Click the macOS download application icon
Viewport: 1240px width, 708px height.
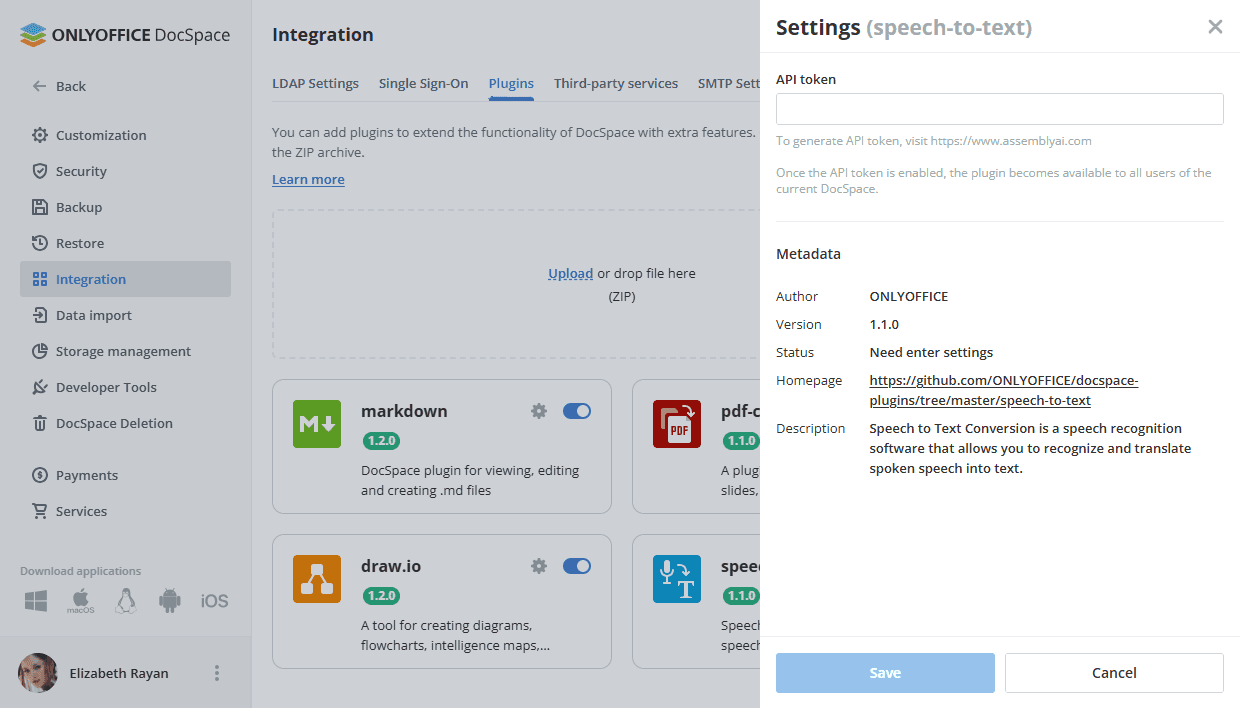click(81, 601)
